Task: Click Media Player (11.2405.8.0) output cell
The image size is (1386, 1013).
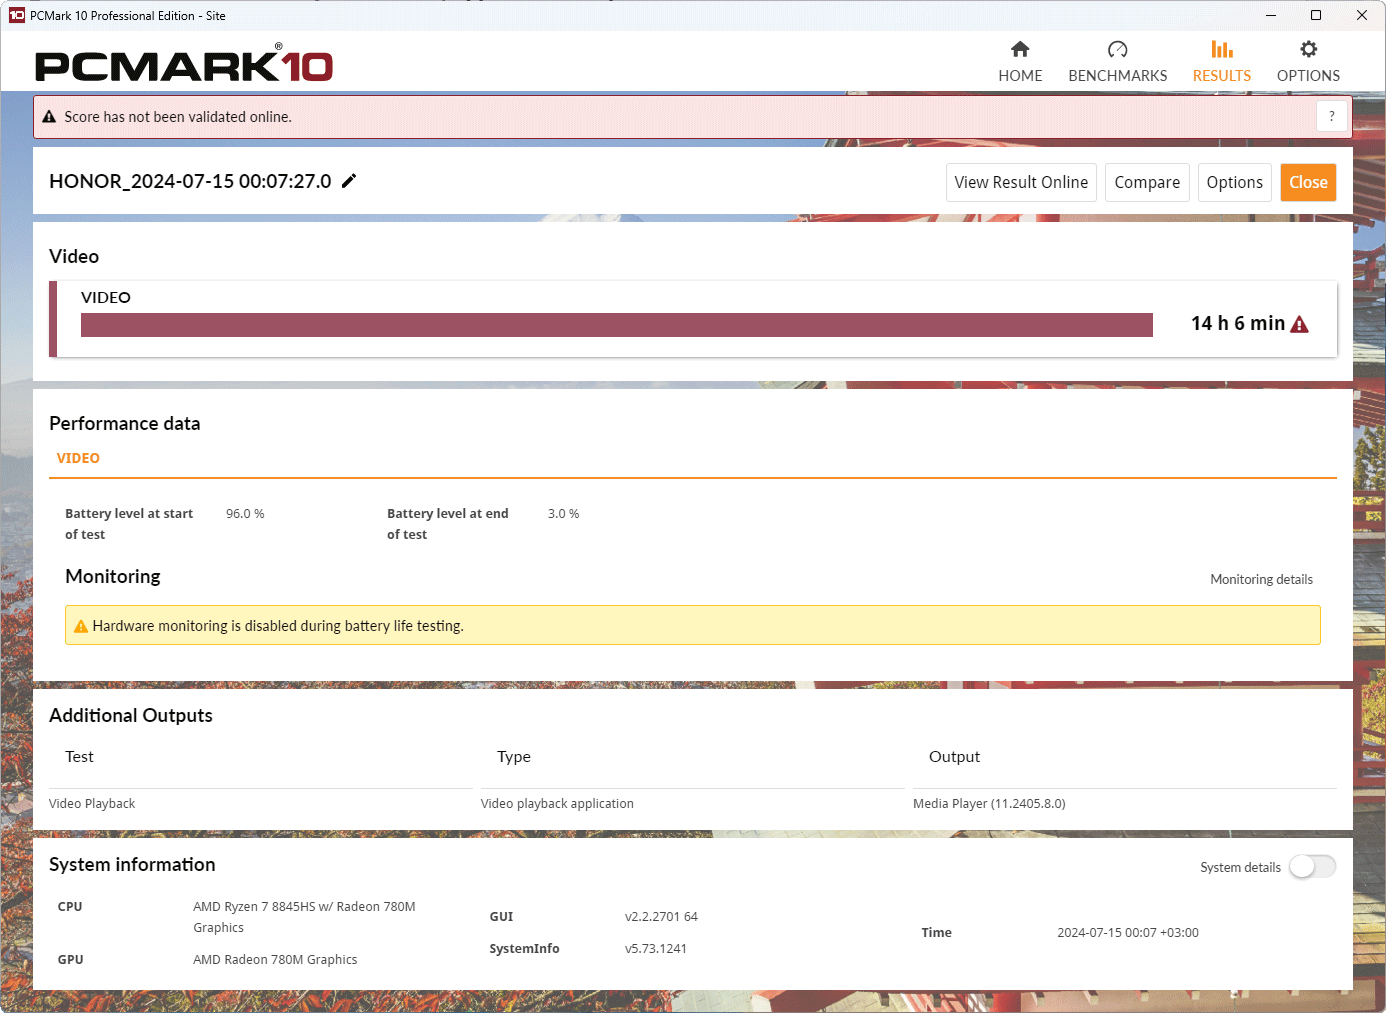Action: [x=989, y=803]
